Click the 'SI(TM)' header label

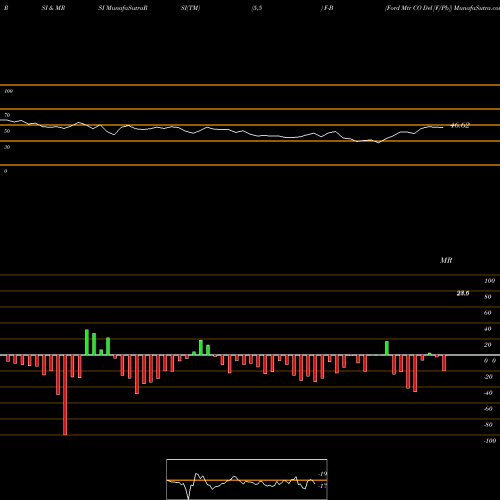190,8
